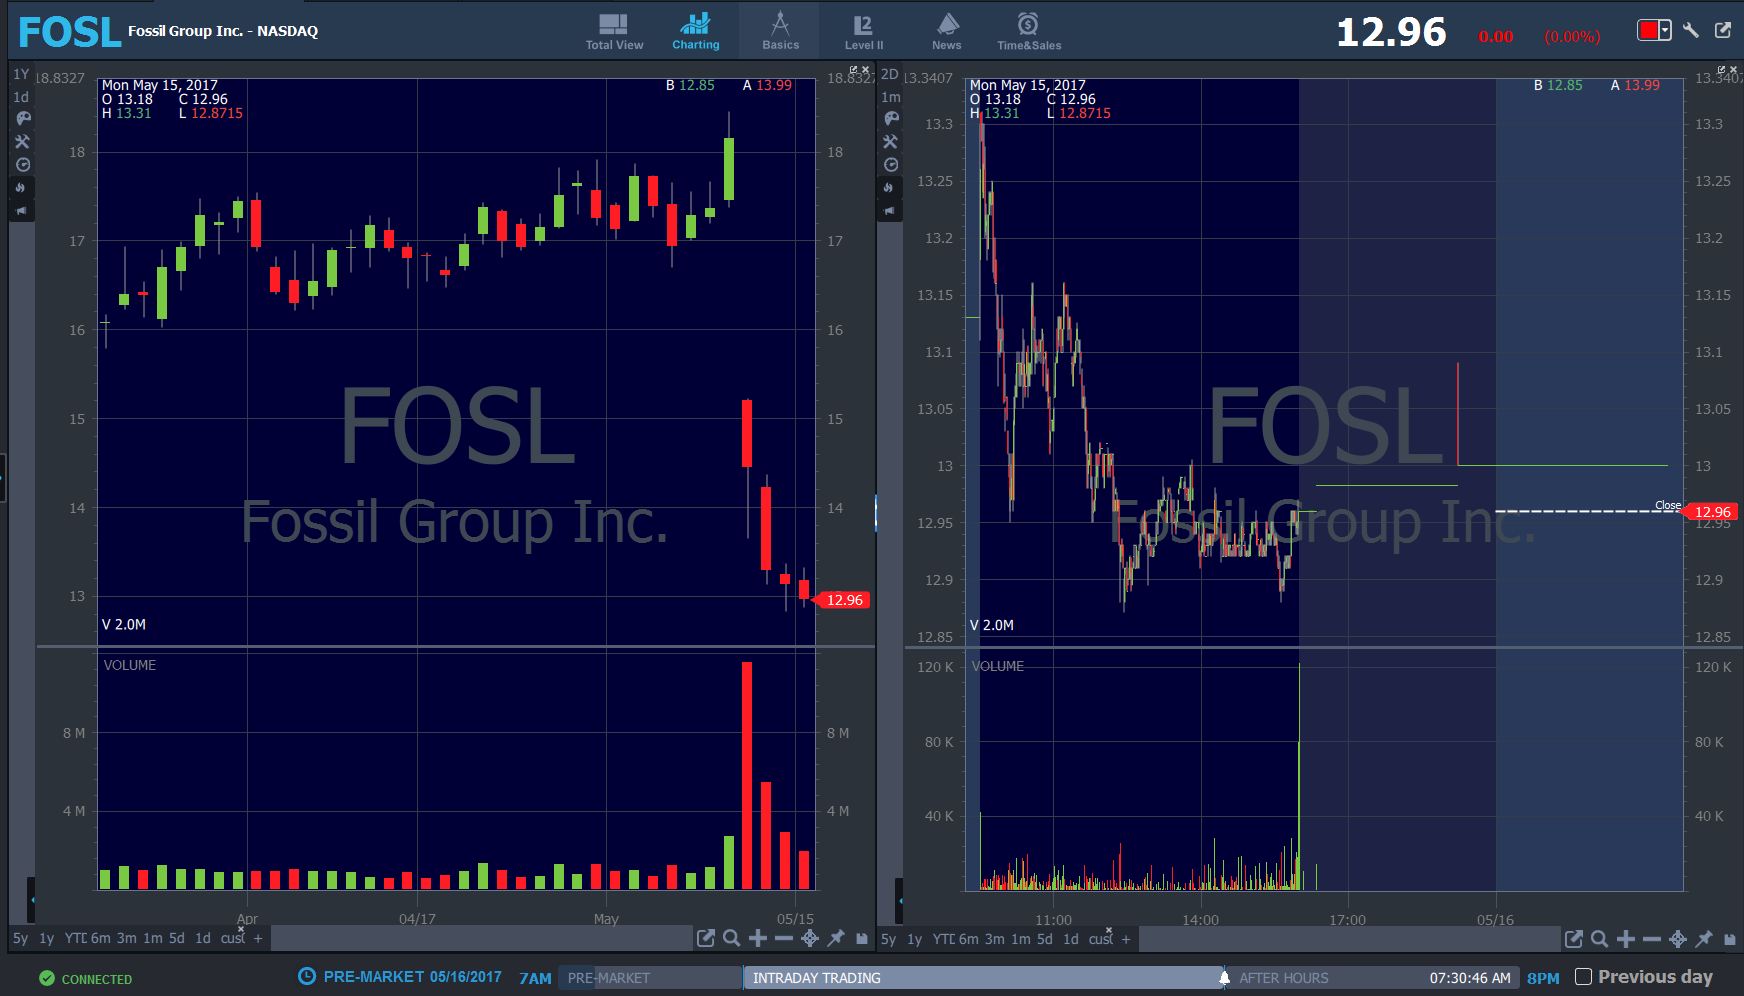
Task: Click the INTRADAY TRADING timeline segment
Action: point(983,978)
